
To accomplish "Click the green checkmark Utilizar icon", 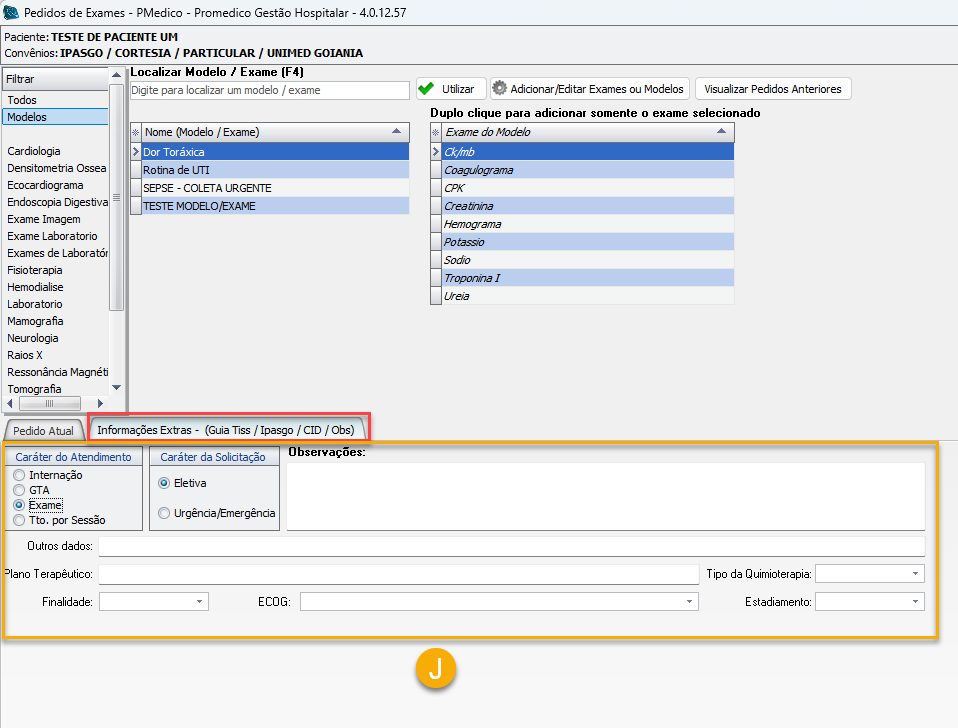I will click(427, 89).
